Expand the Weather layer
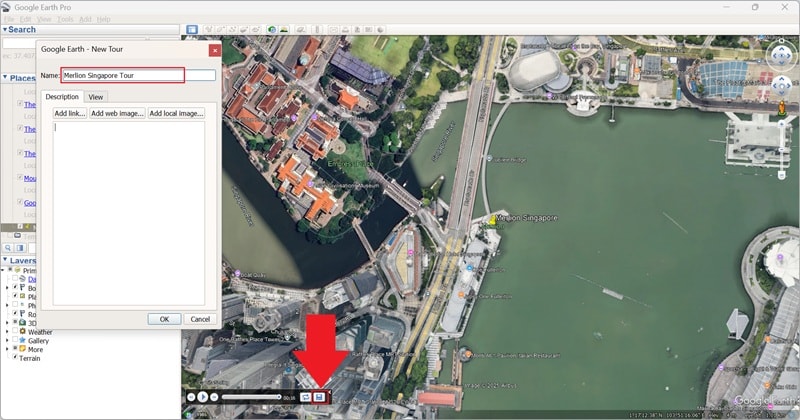Viewport: 800px width, 420px height. [7, 332]
